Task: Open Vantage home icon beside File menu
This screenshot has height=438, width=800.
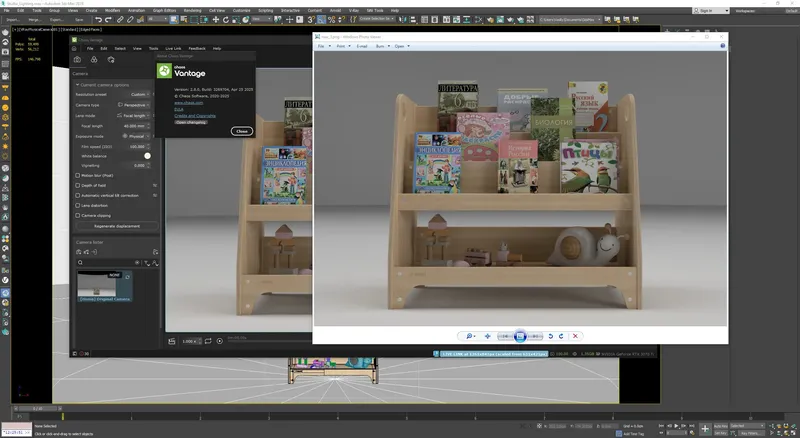Action: click(x=75, y=48)
